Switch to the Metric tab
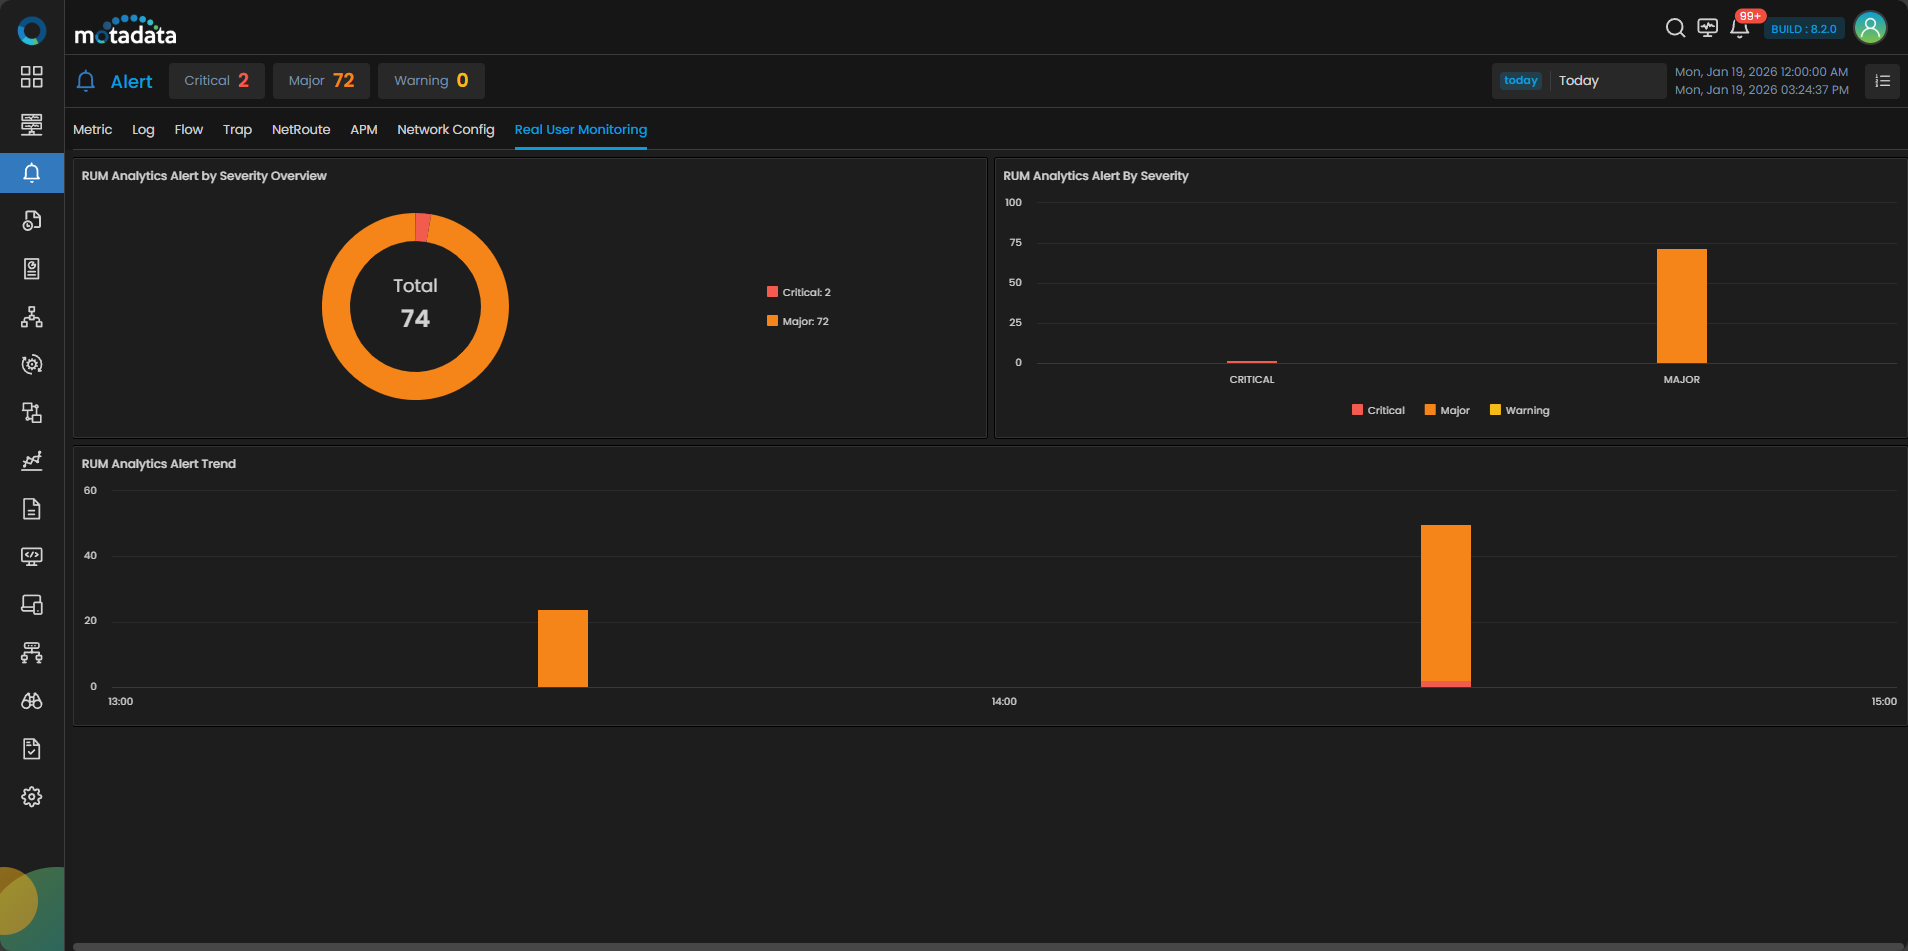The width and height of the screenshot is (1908, 951). [x=92, y=130]
